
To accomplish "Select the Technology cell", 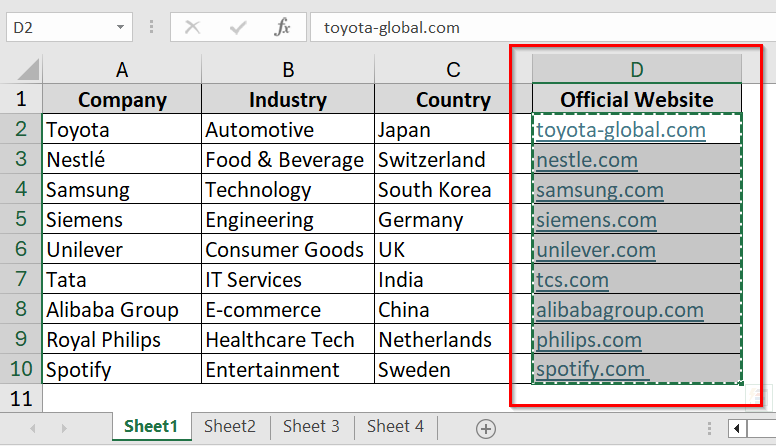I will click(x=288, y=189).
